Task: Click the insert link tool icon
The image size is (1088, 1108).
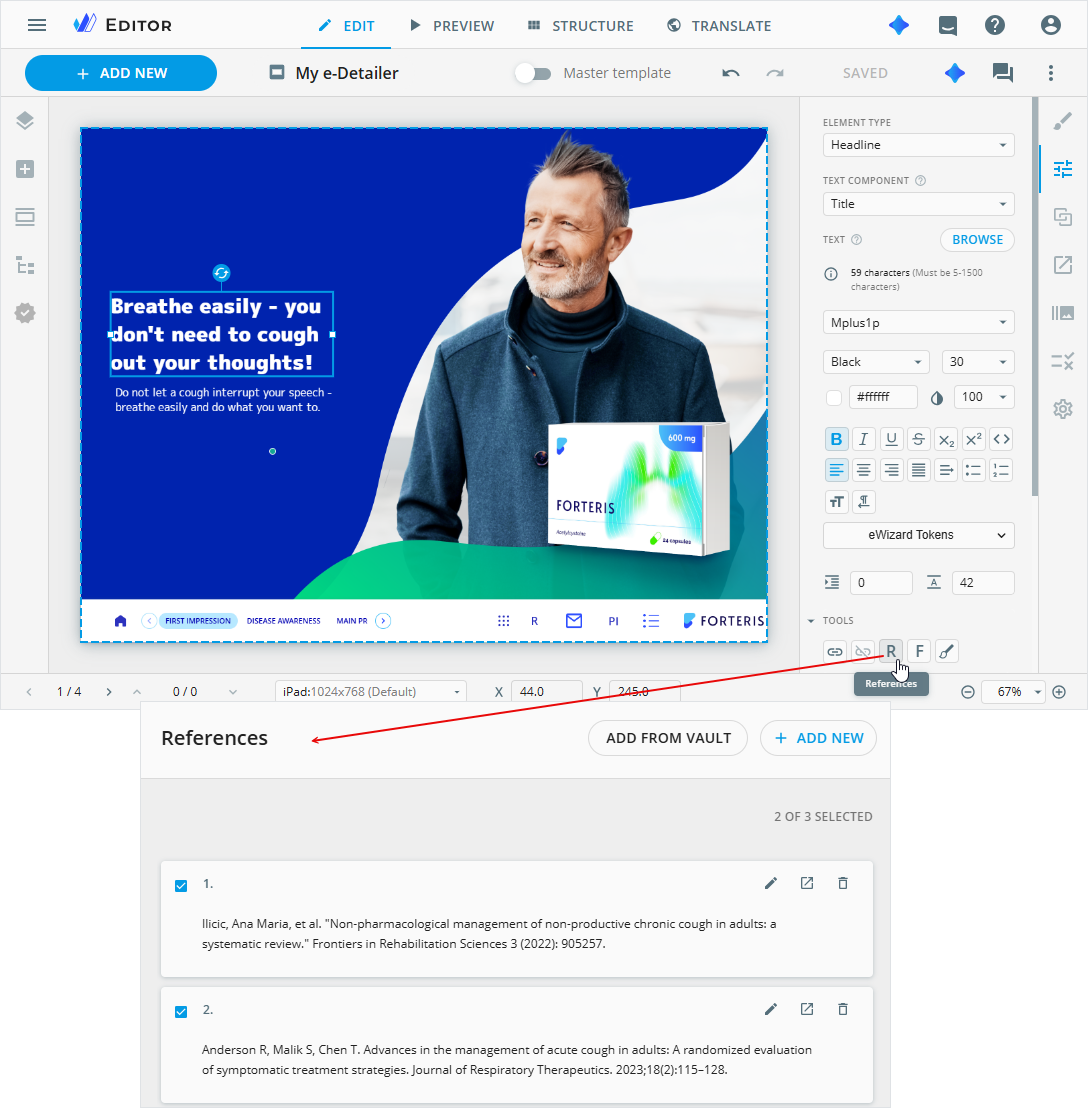Action: 835,651
